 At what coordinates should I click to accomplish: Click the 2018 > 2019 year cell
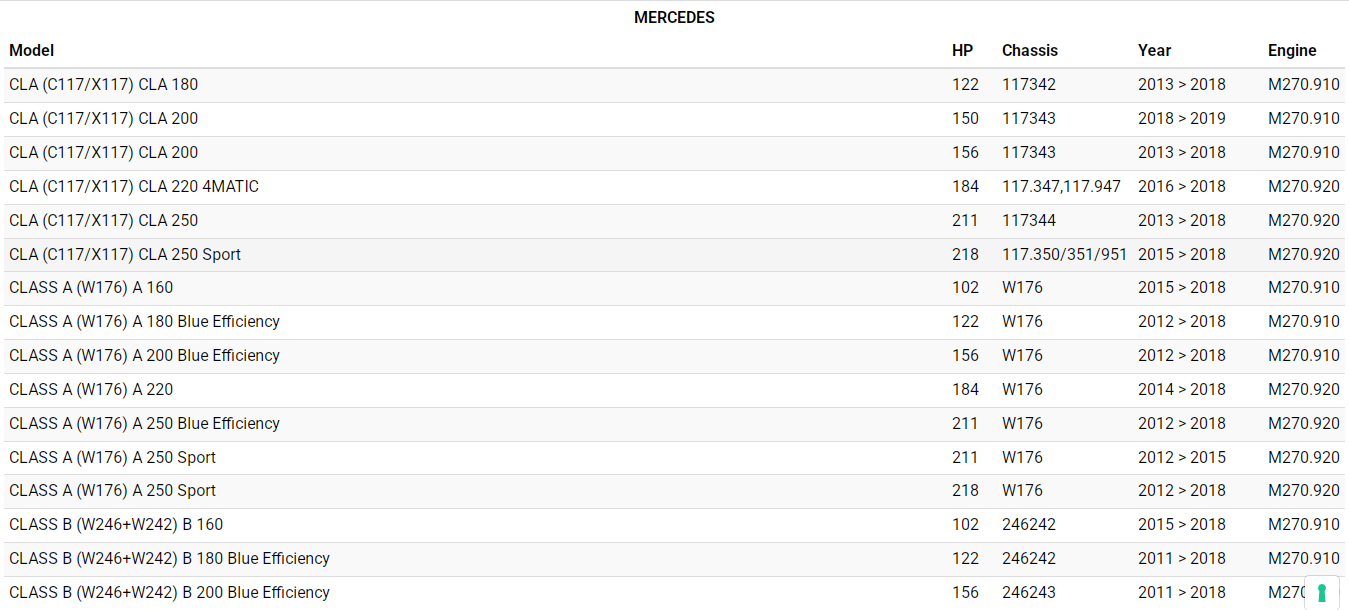[x=1181, y=119]
